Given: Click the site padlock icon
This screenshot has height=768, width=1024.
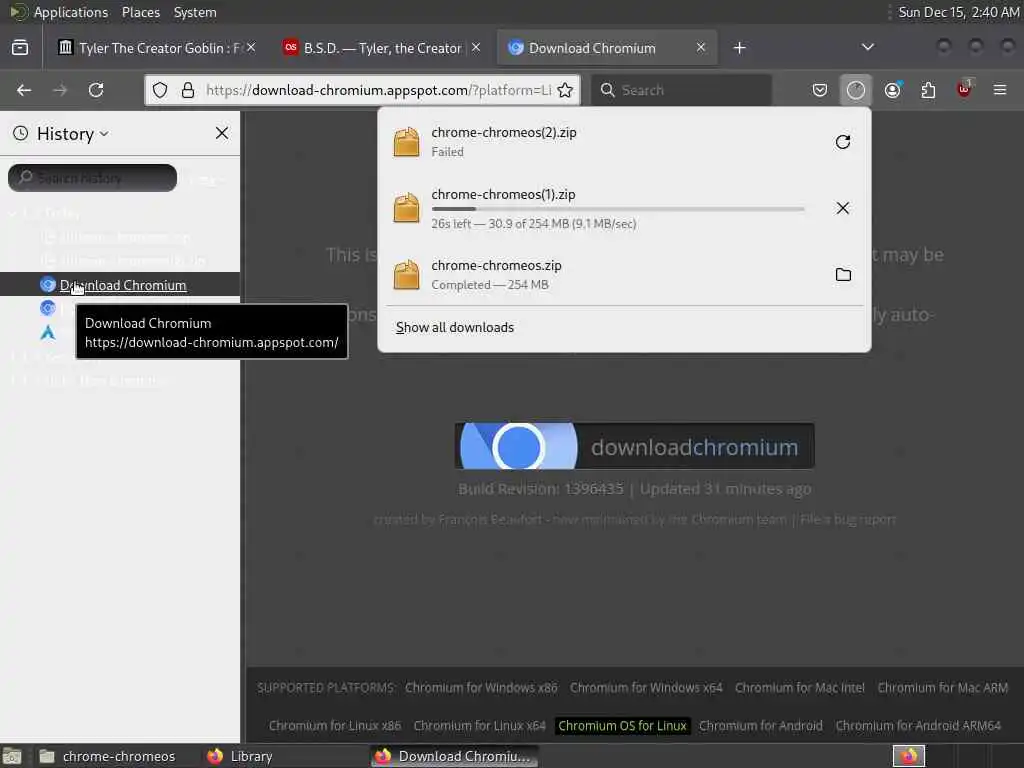Looking at the screenshot, I should [x=188, y=90].
